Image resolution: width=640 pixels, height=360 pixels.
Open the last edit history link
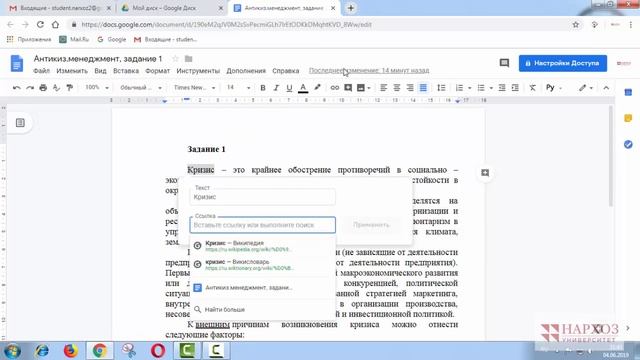369,71
